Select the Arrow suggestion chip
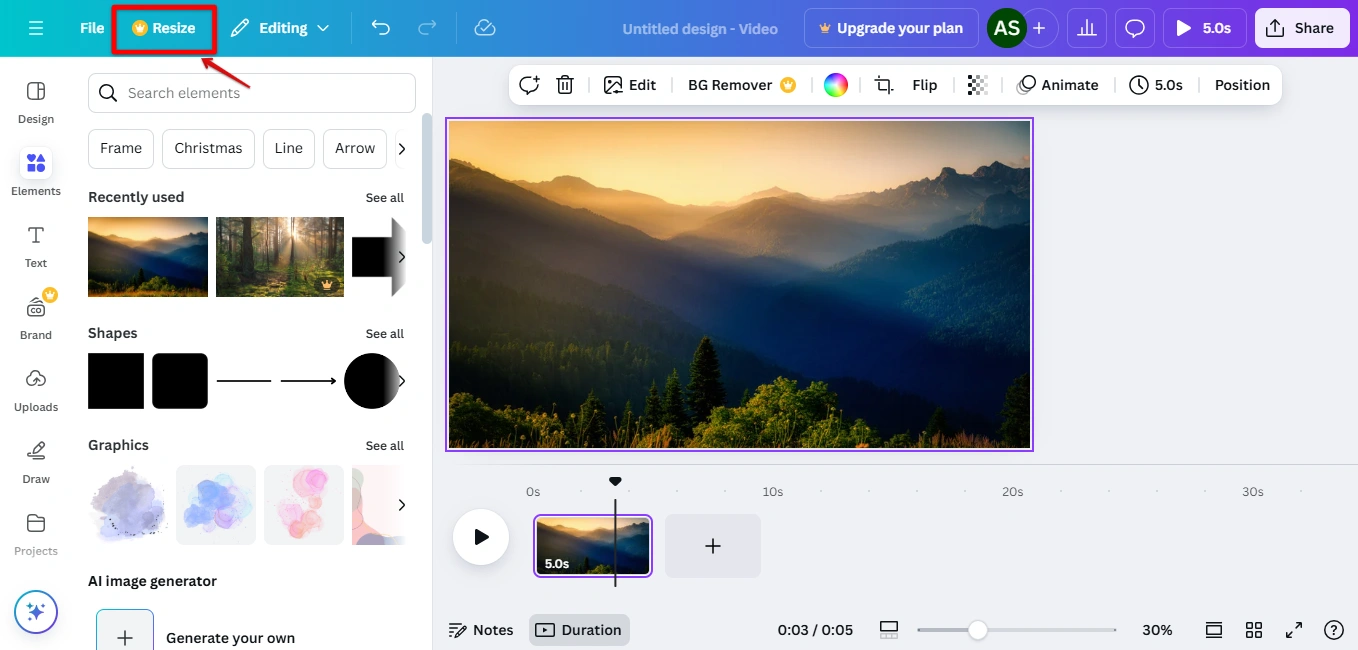 [355, 148]
